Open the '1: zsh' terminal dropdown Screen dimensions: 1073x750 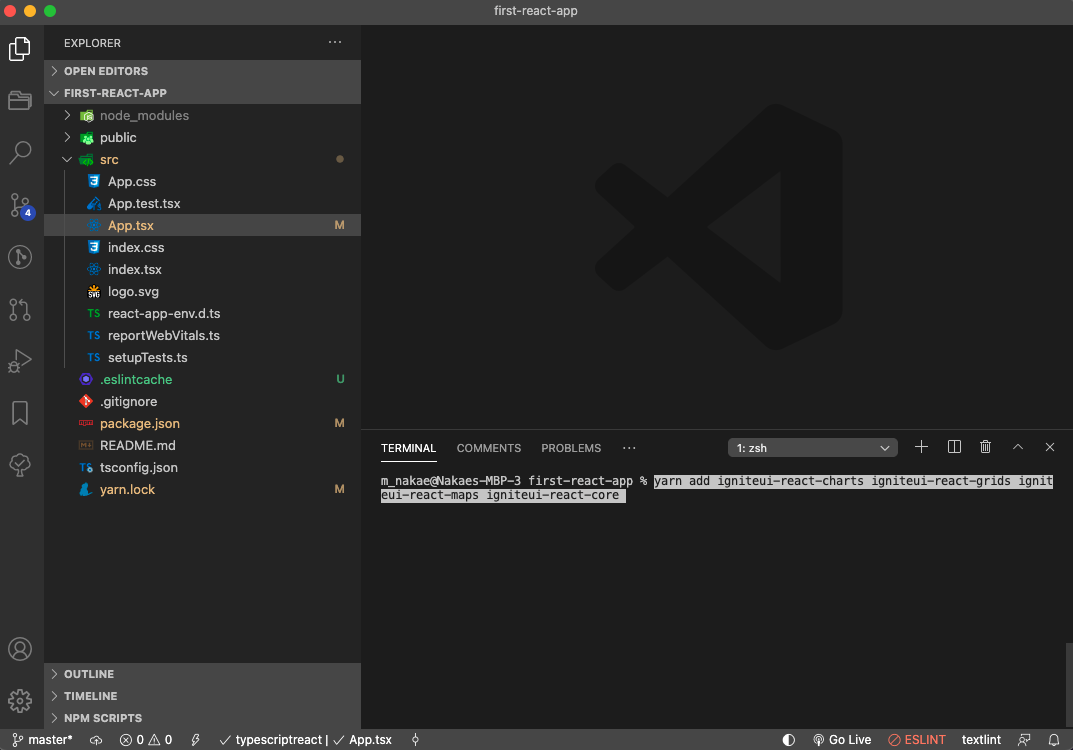[x=812, y=447]
